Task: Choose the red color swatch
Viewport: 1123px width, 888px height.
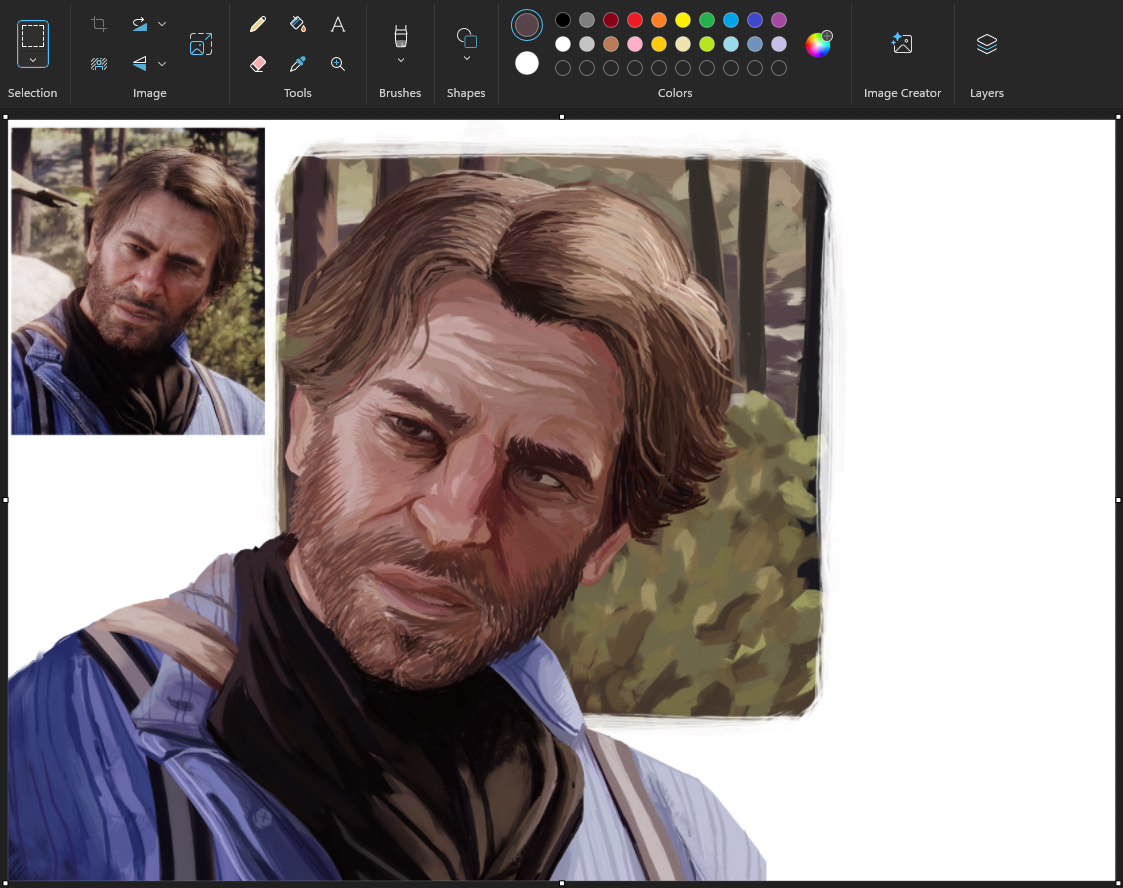Action: pos(635,20)
